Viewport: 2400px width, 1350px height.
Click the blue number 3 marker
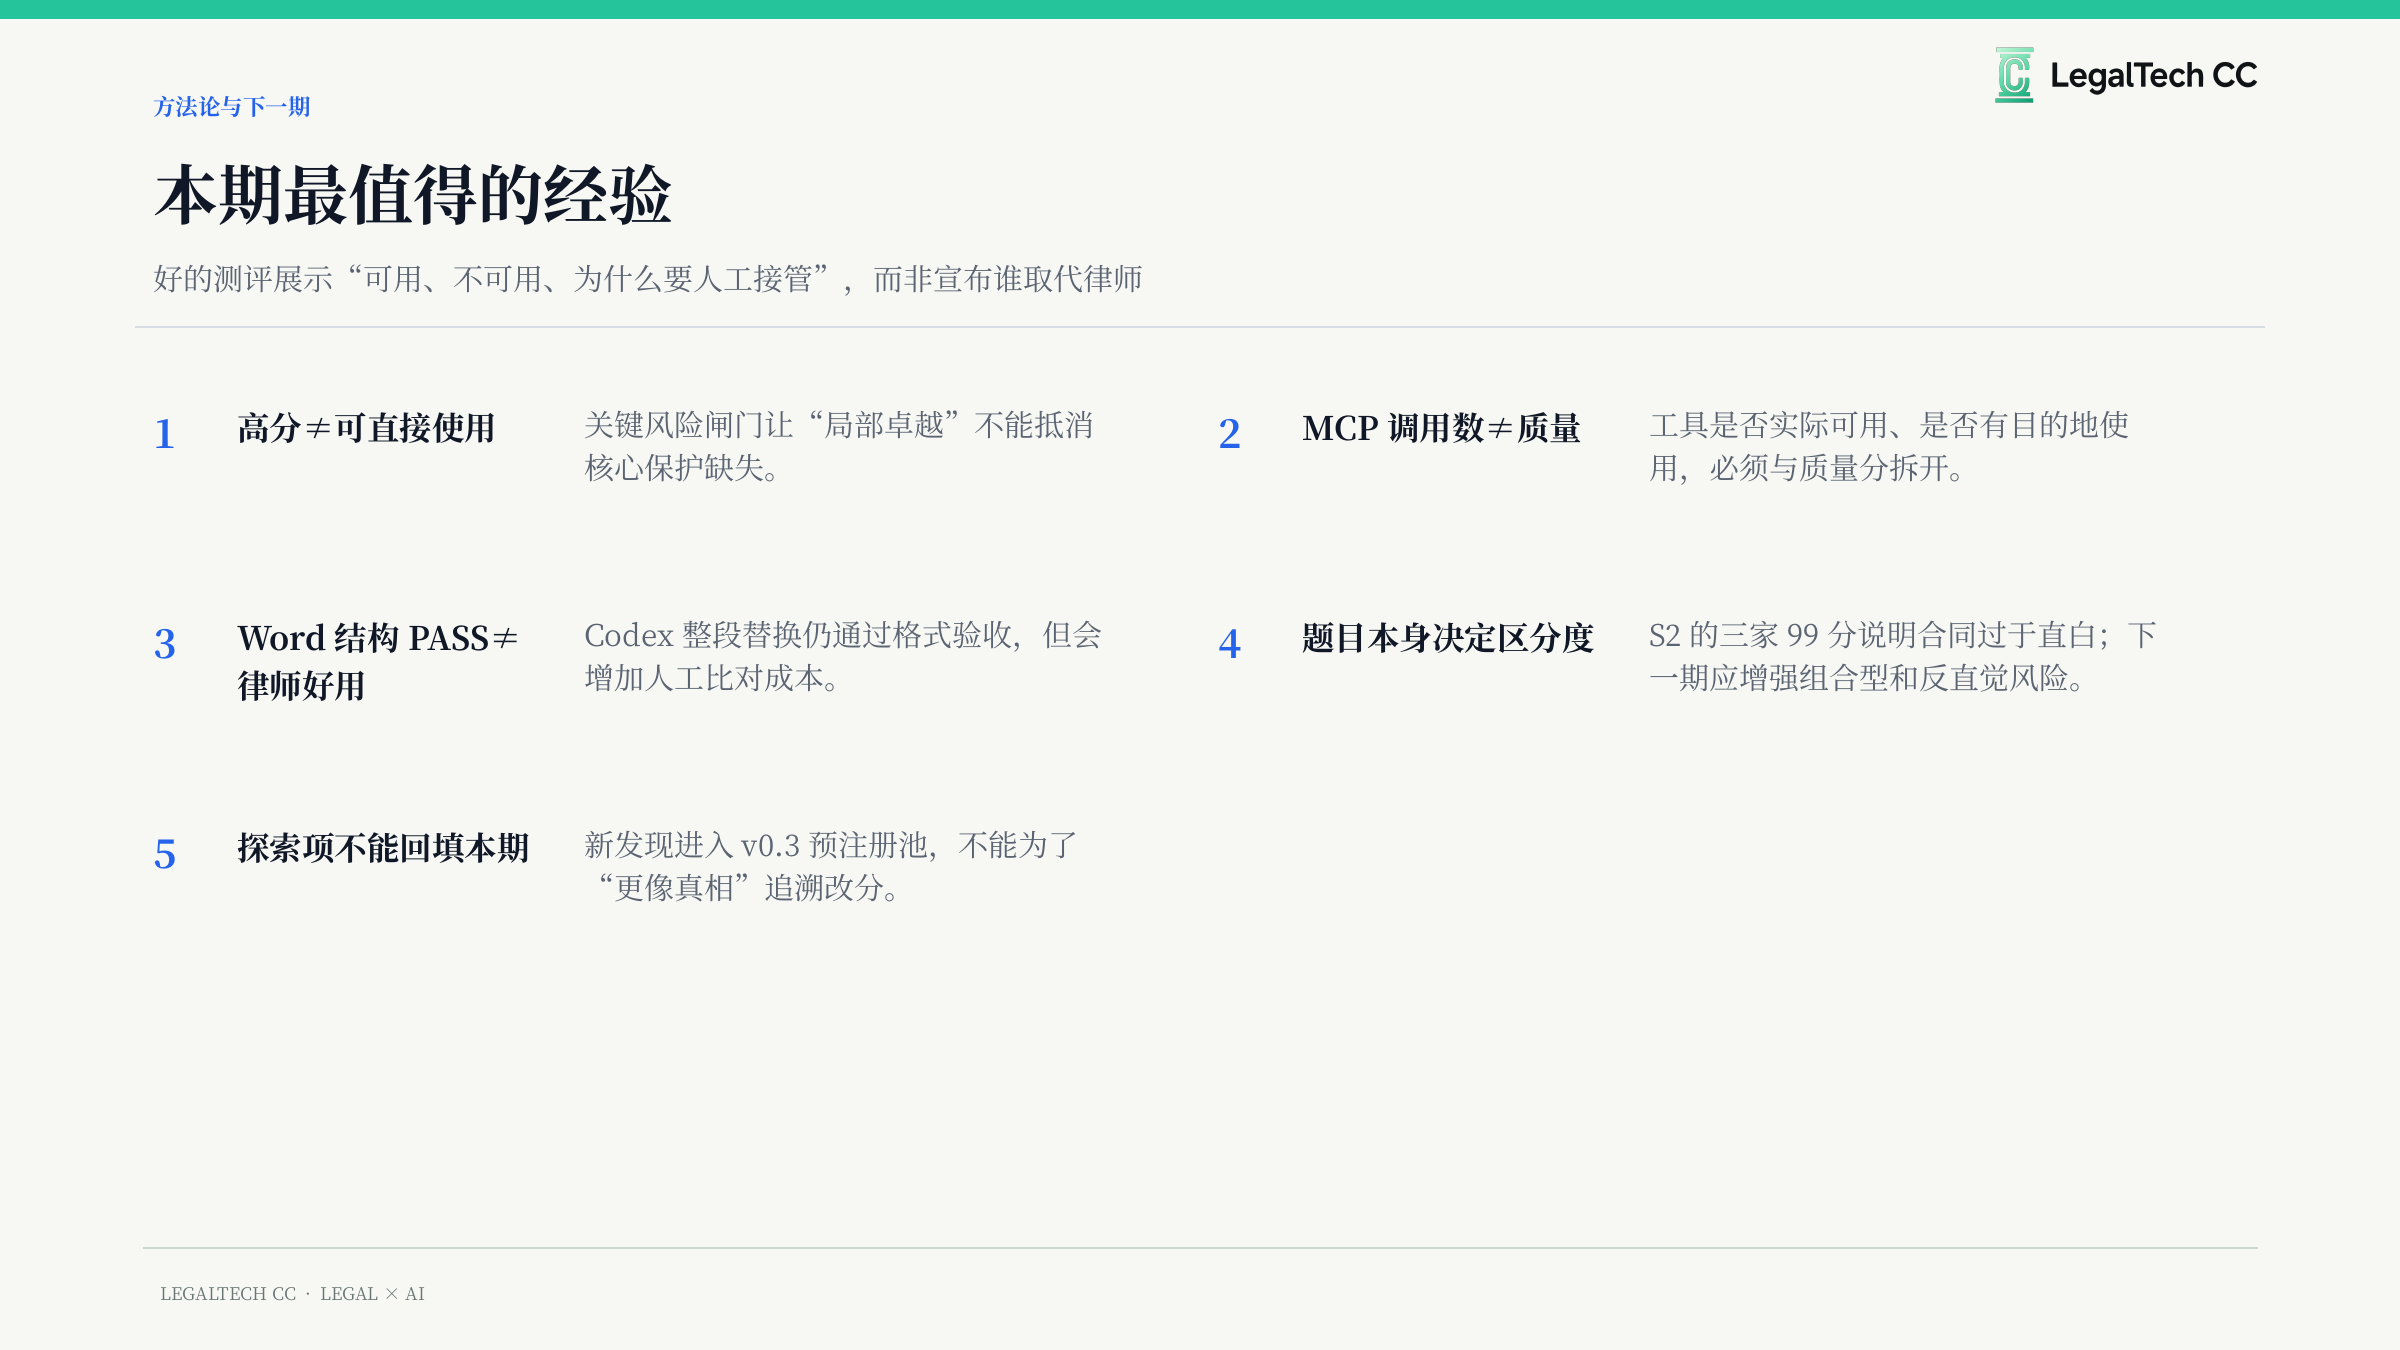pos(165,644)
